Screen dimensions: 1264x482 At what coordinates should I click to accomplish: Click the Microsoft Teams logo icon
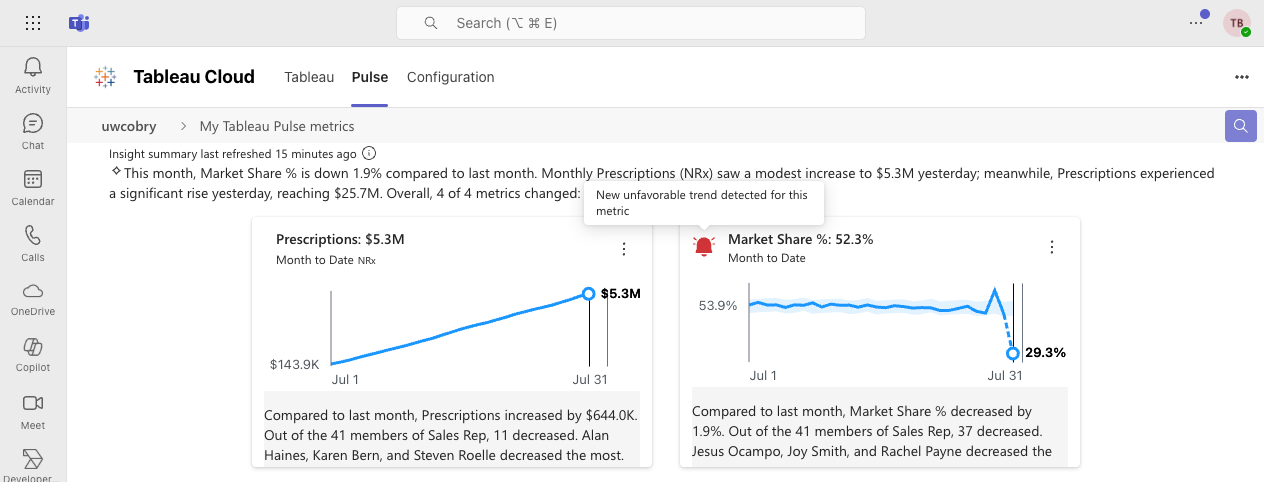79,23
